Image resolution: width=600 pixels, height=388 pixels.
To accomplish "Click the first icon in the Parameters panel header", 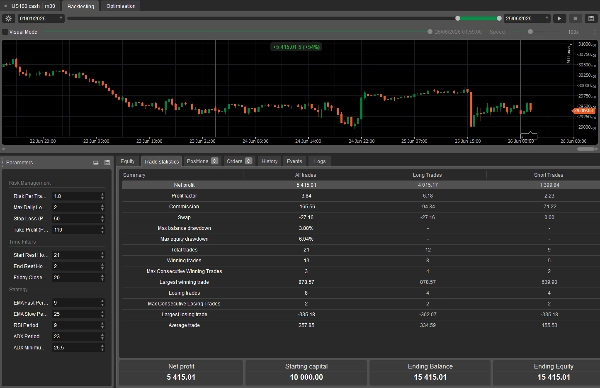I will pyautogui.click(x=96, y=163).
